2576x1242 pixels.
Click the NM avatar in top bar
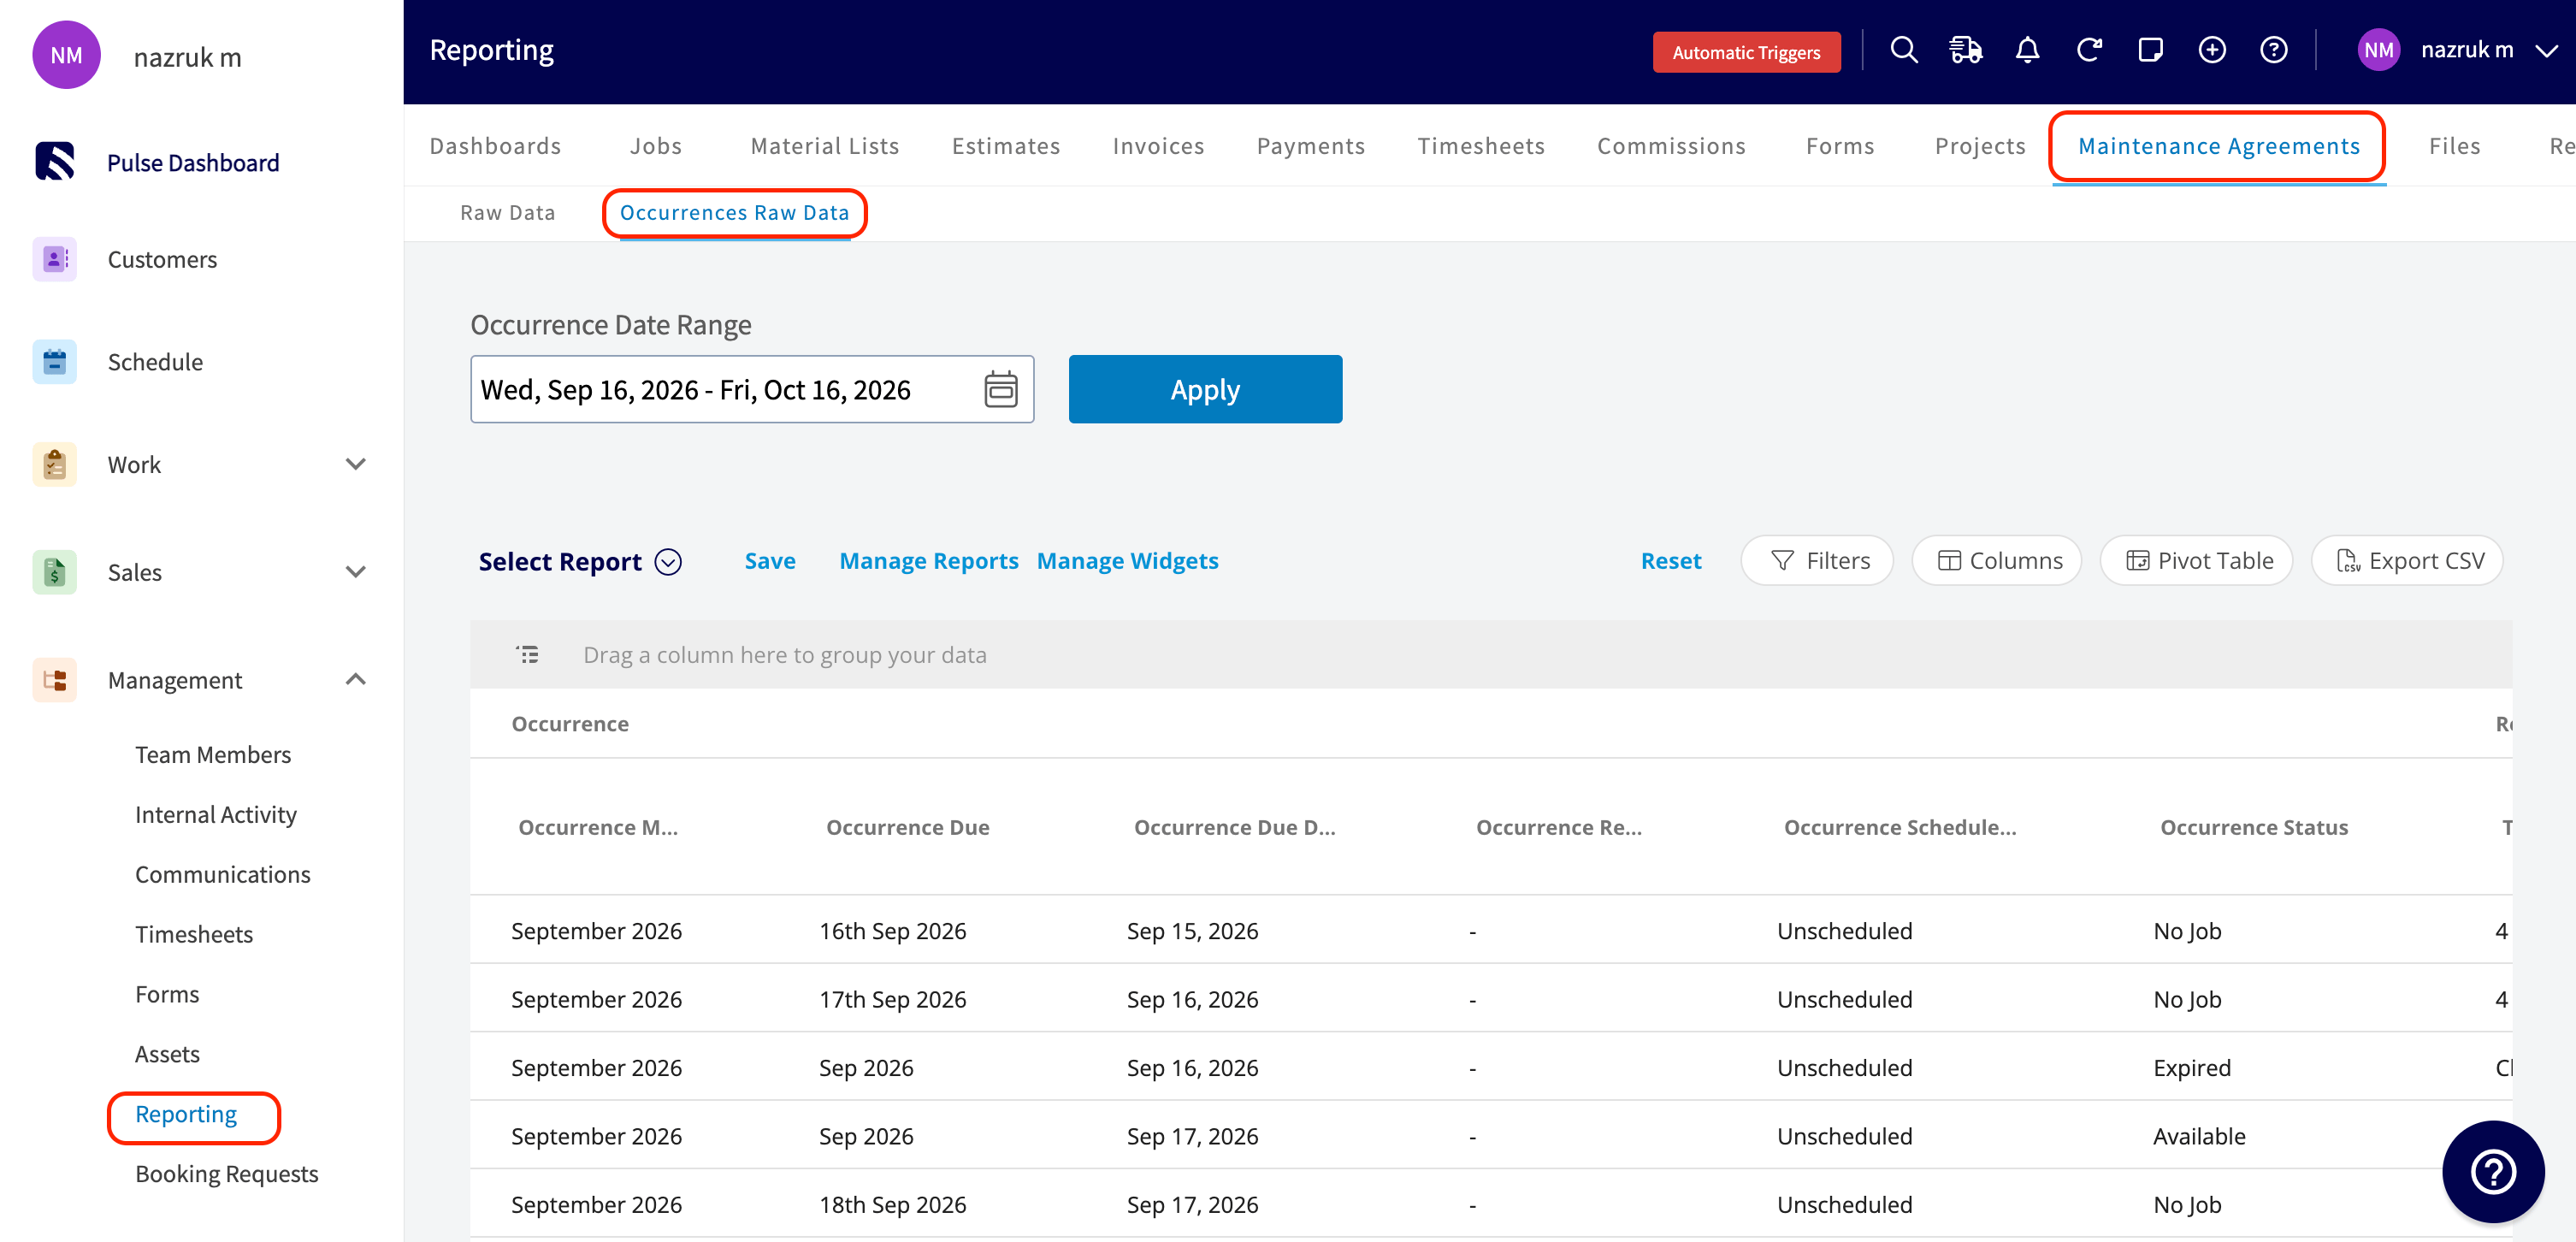click(x=2378, y=50)
